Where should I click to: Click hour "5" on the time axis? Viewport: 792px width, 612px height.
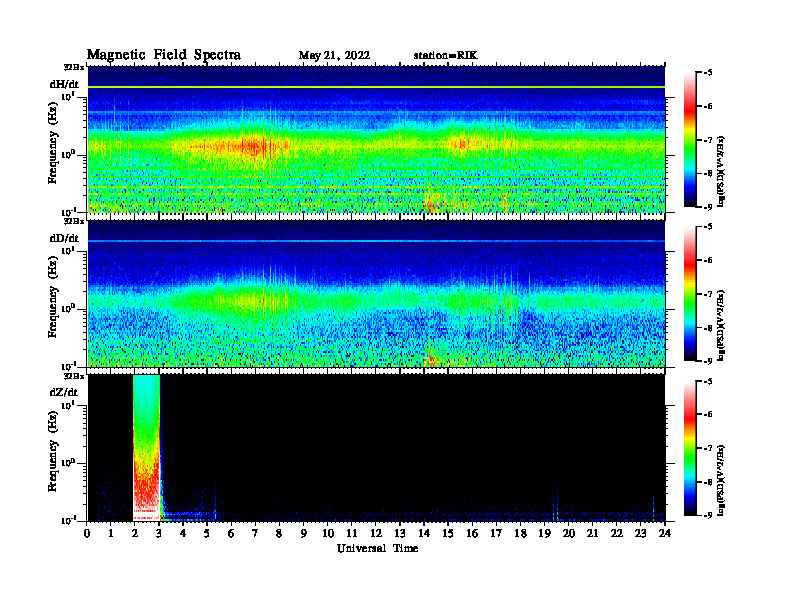[x=207, y=533]
